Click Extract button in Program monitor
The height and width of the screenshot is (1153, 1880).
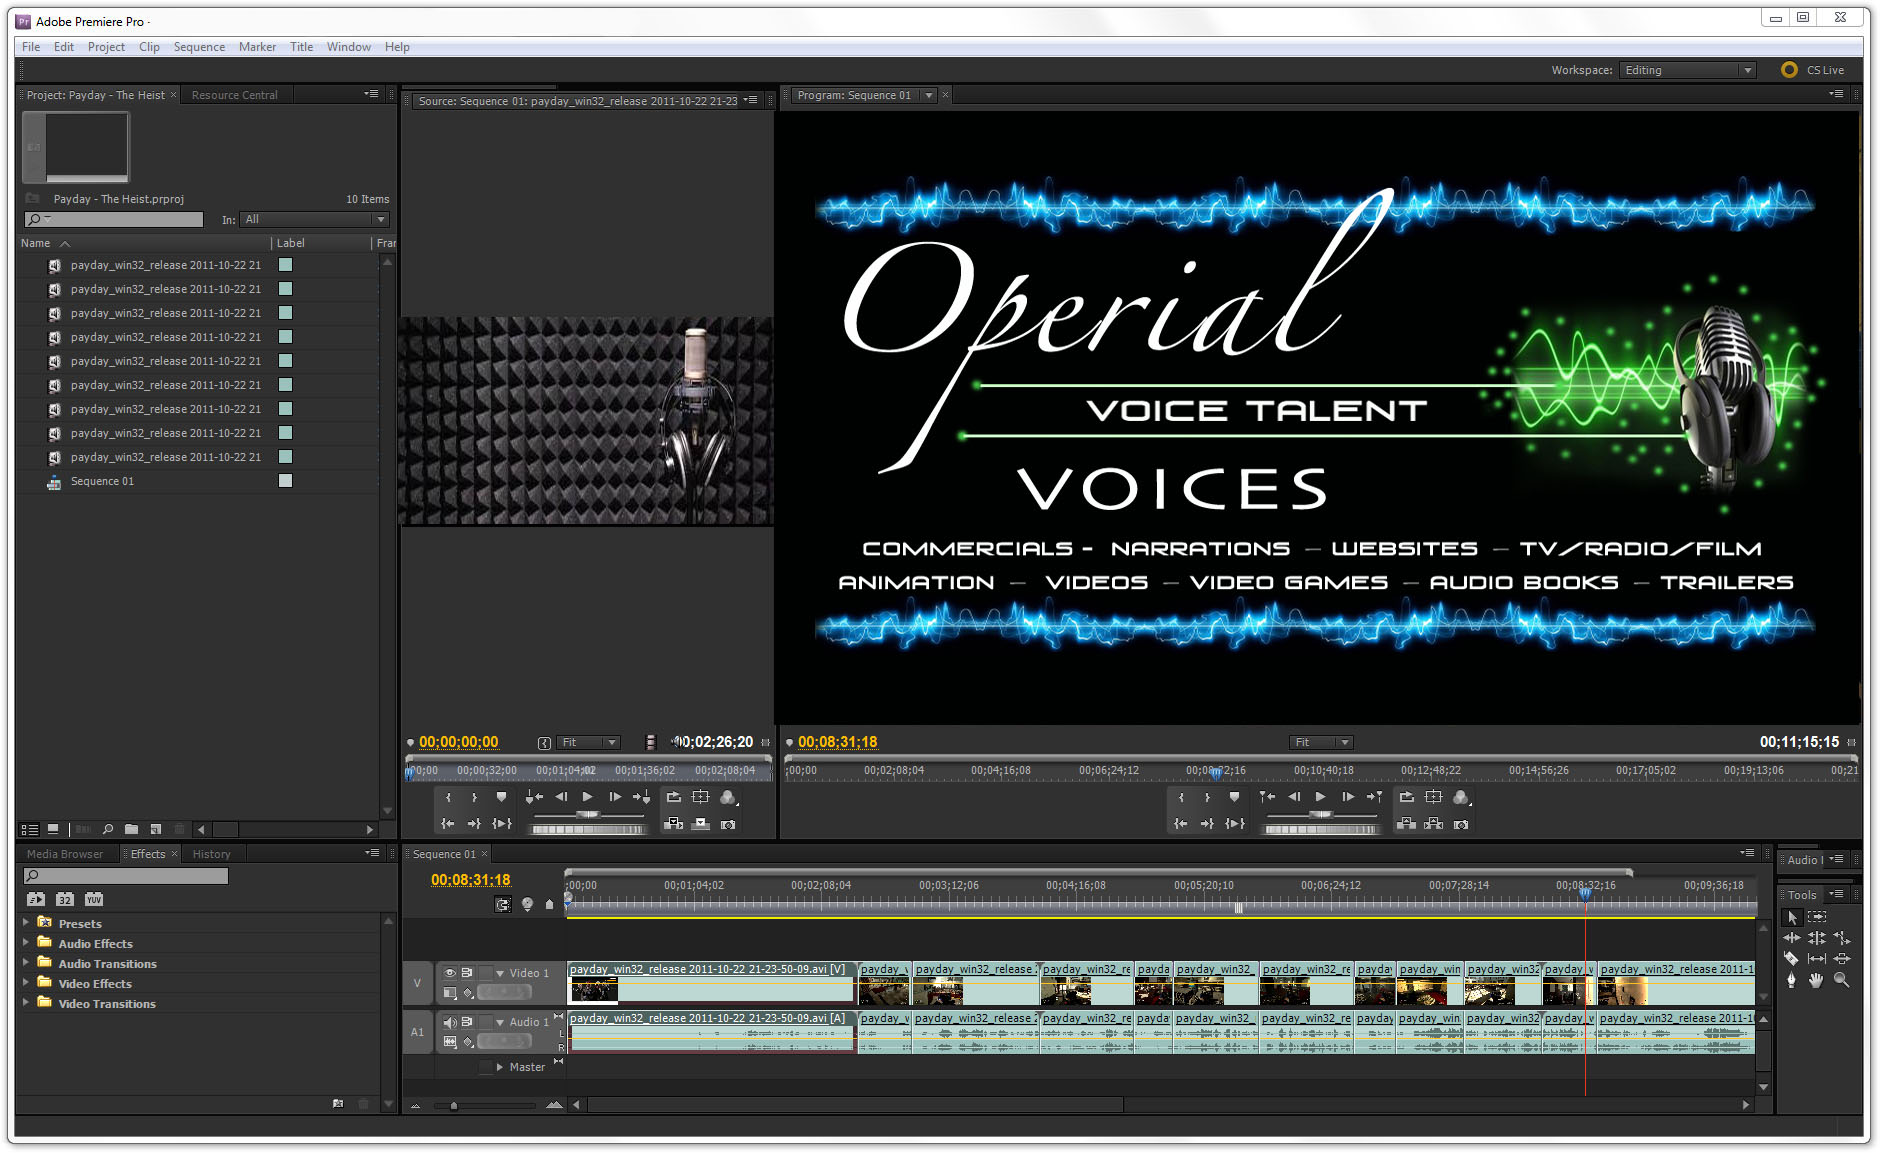(x=1434, y=824)
